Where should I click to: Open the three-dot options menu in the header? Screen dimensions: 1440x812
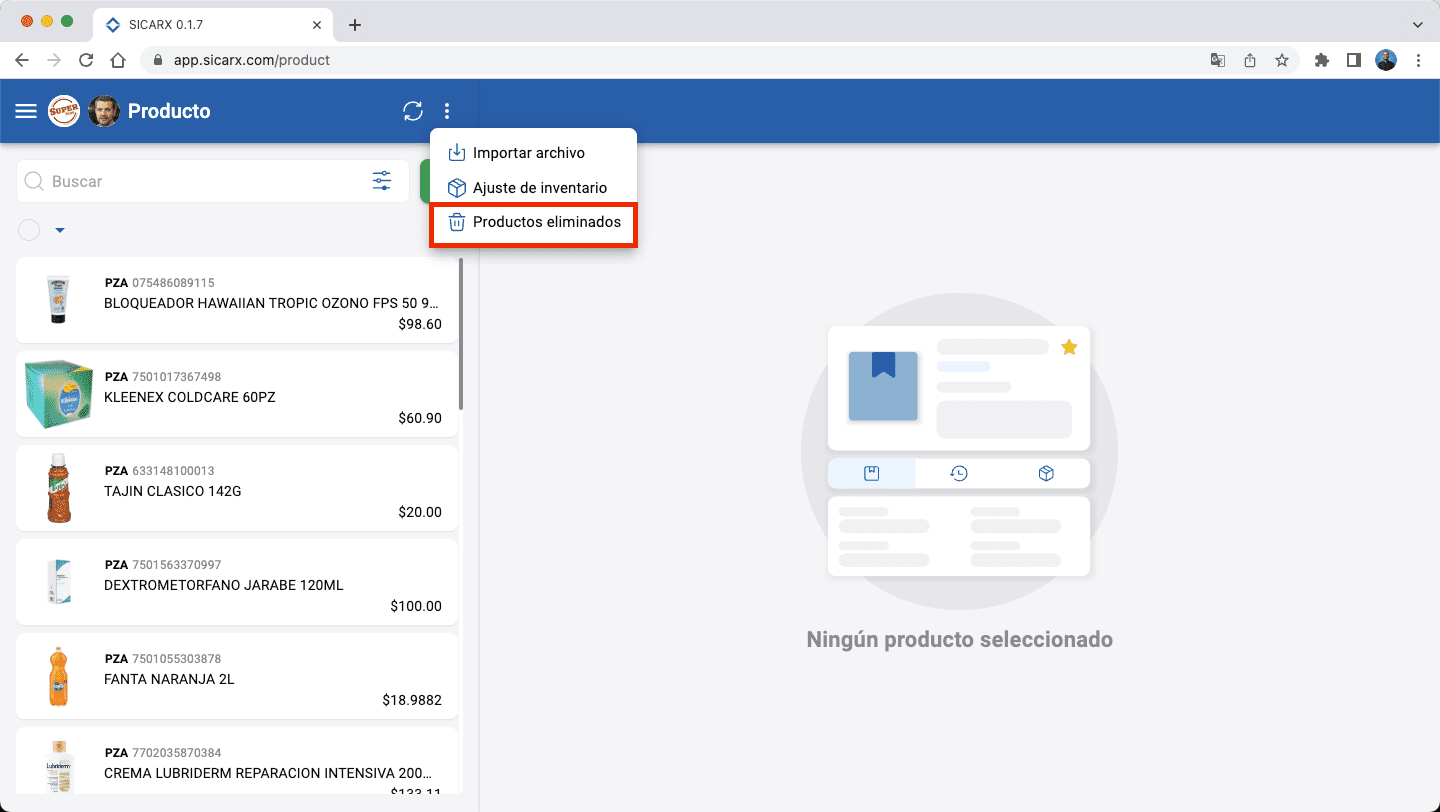[446, 111]
